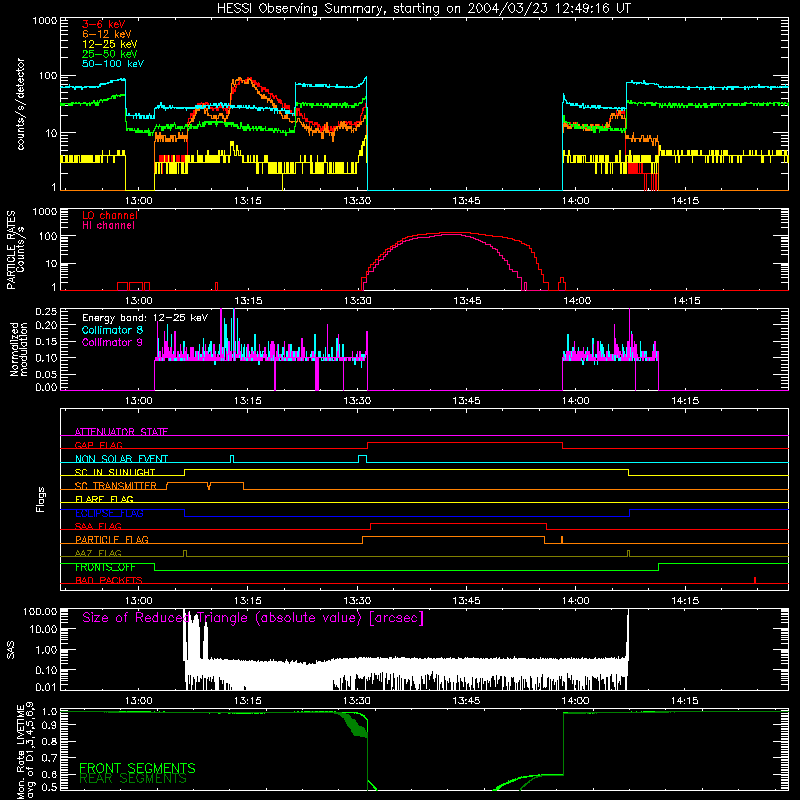Viewport: 800px width, 800px height.
Task: Click the small AAZ_FLAG pulse near 14:07
Action: 628,554
